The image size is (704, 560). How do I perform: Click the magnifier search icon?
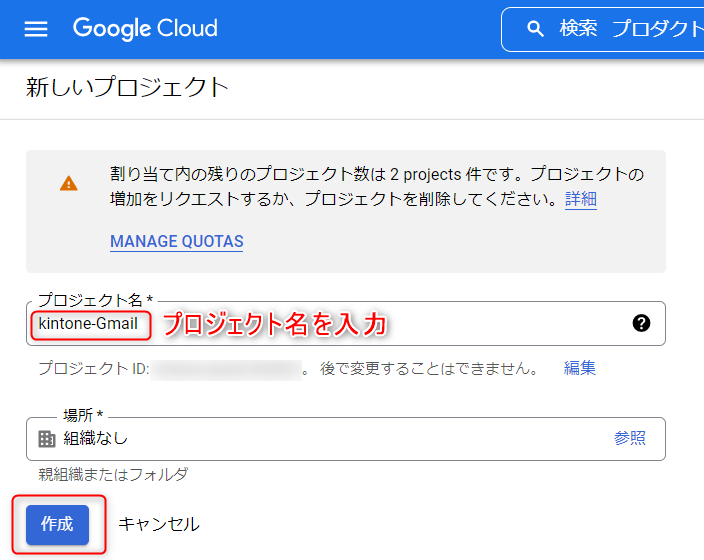[536, 29]
